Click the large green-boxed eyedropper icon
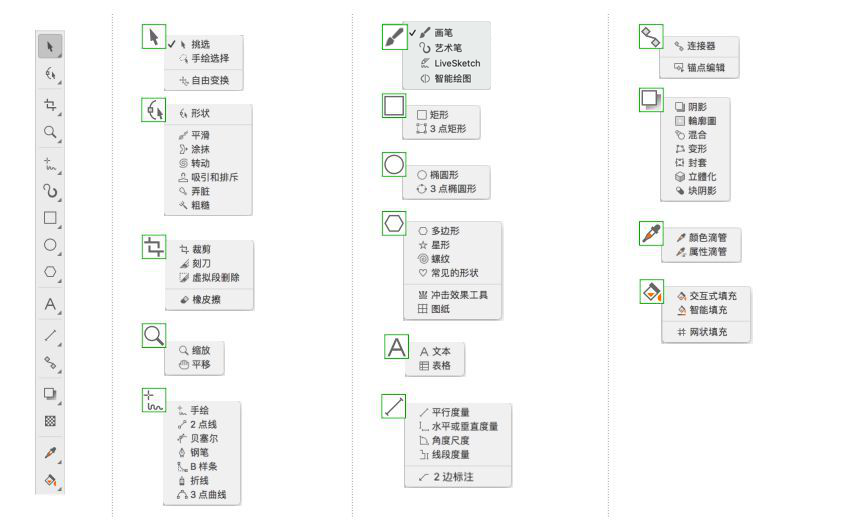The image size is (864, 528). point(650,233)
